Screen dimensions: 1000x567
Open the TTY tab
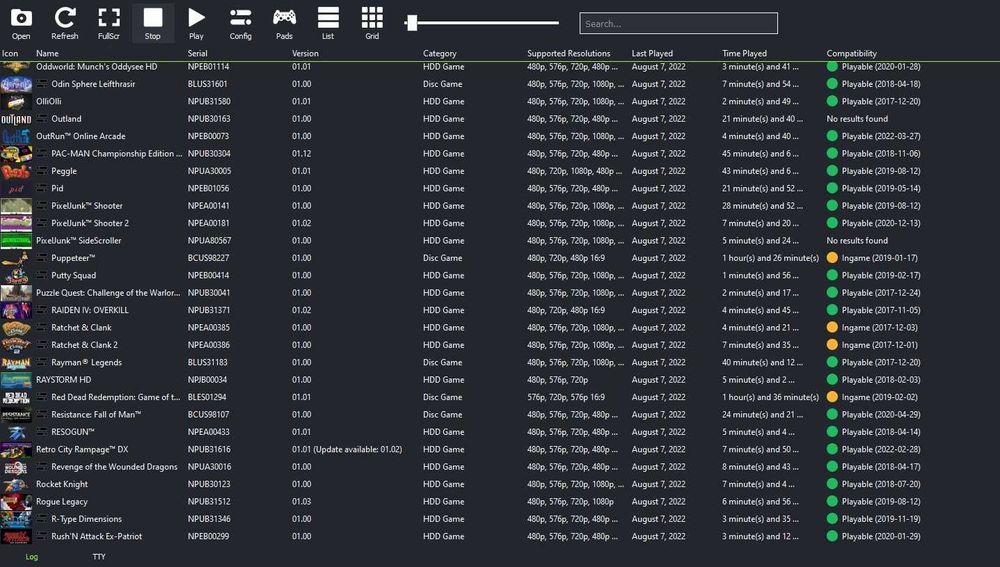point(99,557)
